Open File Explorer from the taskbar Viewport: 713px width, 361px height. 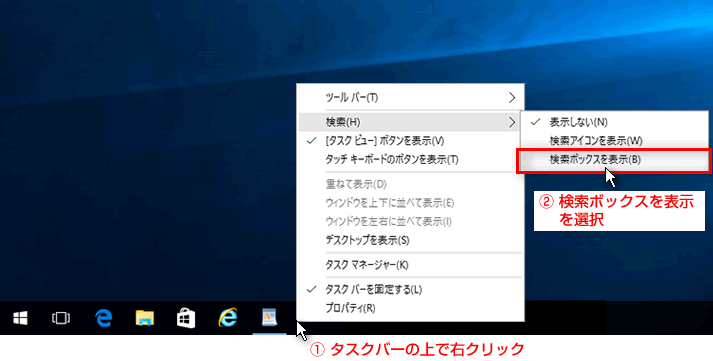pos(145,318)
